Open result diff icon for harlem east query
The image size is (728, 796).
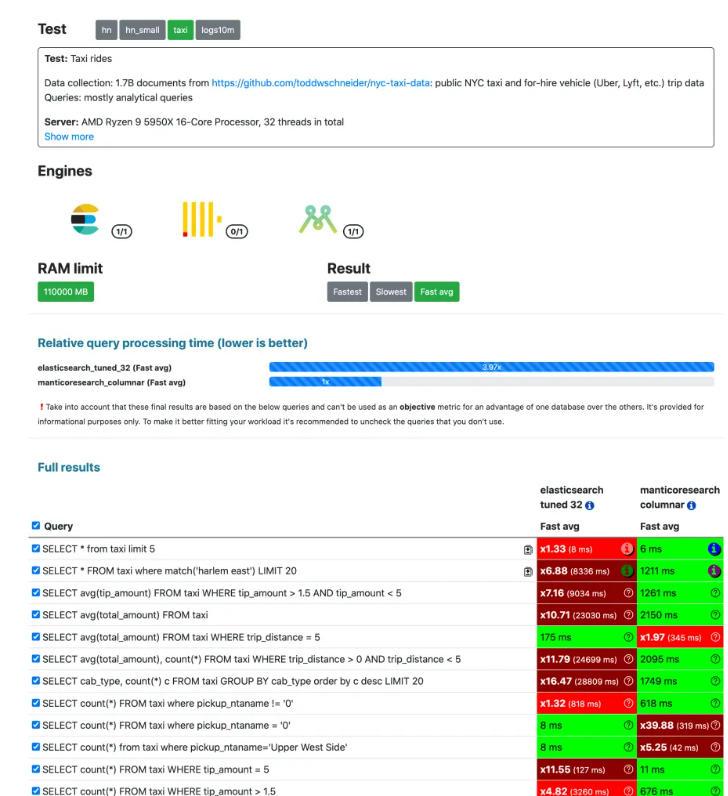(x=528, y=572)
